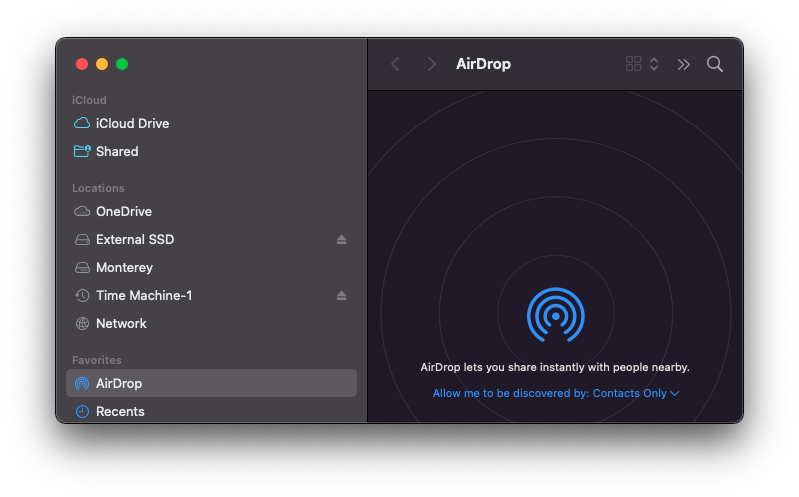Close the Finder window with red button
799x497 pixels.
click(x=82, y=64)
